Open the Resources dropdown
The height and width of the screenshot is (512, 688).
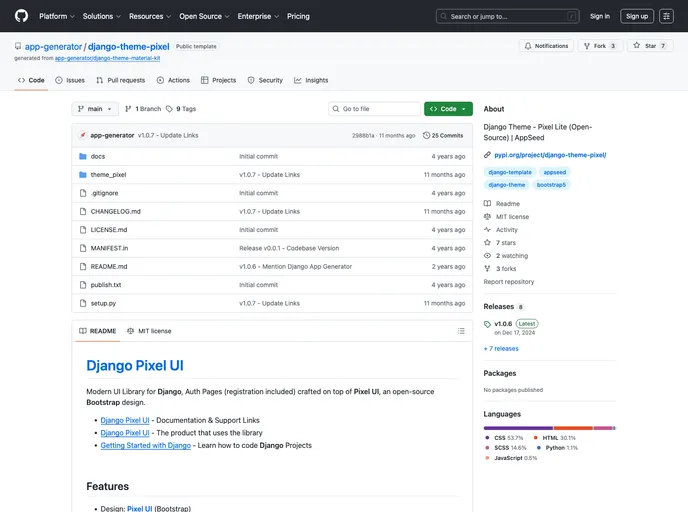(150, 16)
